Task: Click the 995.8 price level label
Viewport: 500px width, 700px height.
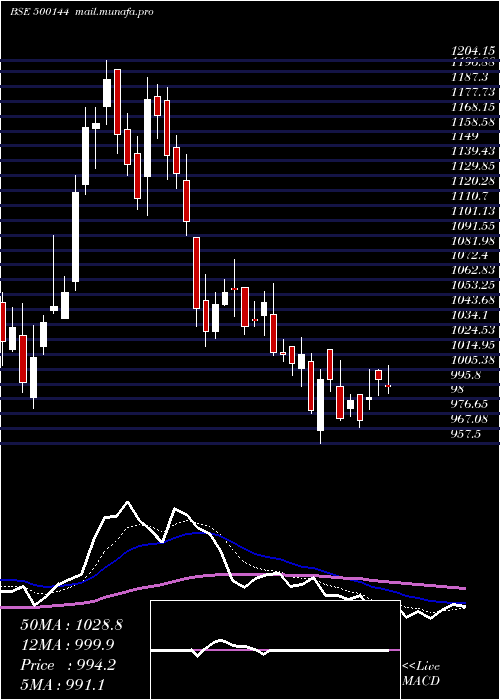Action: [x=467, y=375]
